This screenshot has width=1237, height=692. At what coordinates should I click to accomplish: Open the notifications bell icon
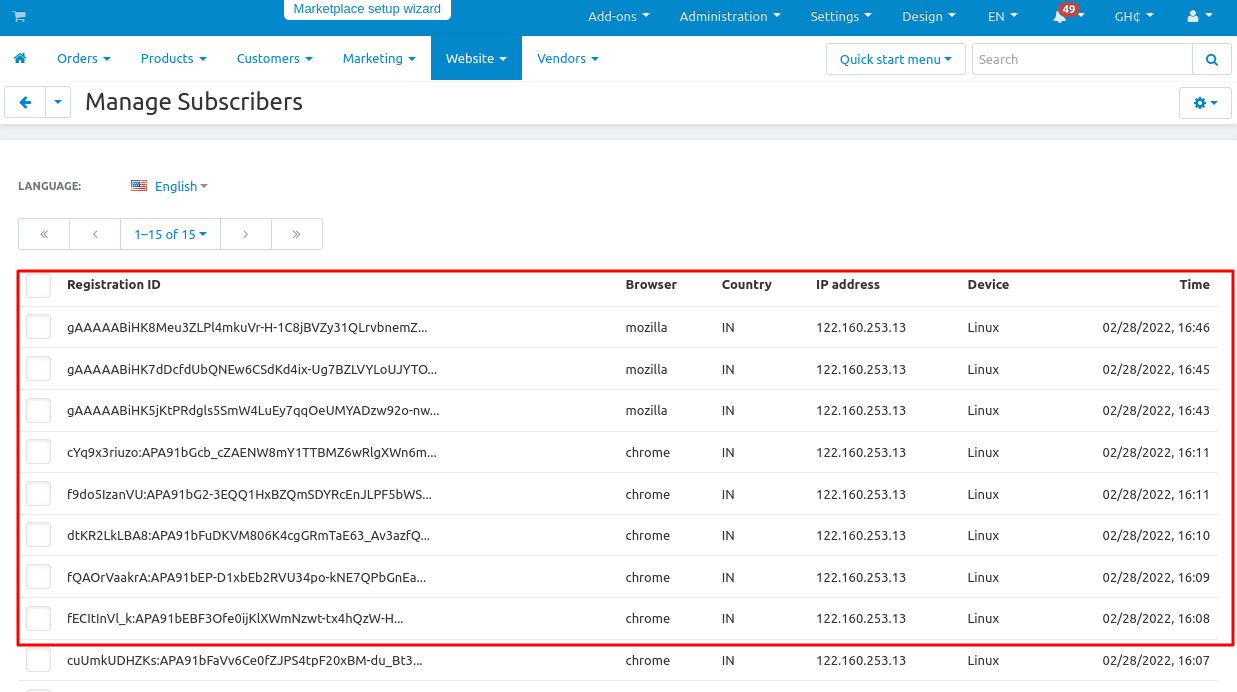coord(1060,17)
